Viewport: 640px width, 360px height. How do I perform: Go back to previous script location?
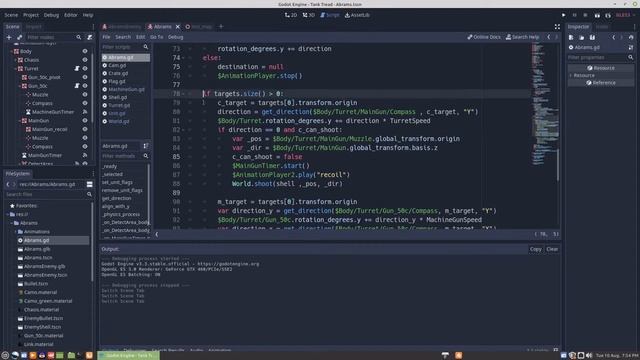click(549, 37)
